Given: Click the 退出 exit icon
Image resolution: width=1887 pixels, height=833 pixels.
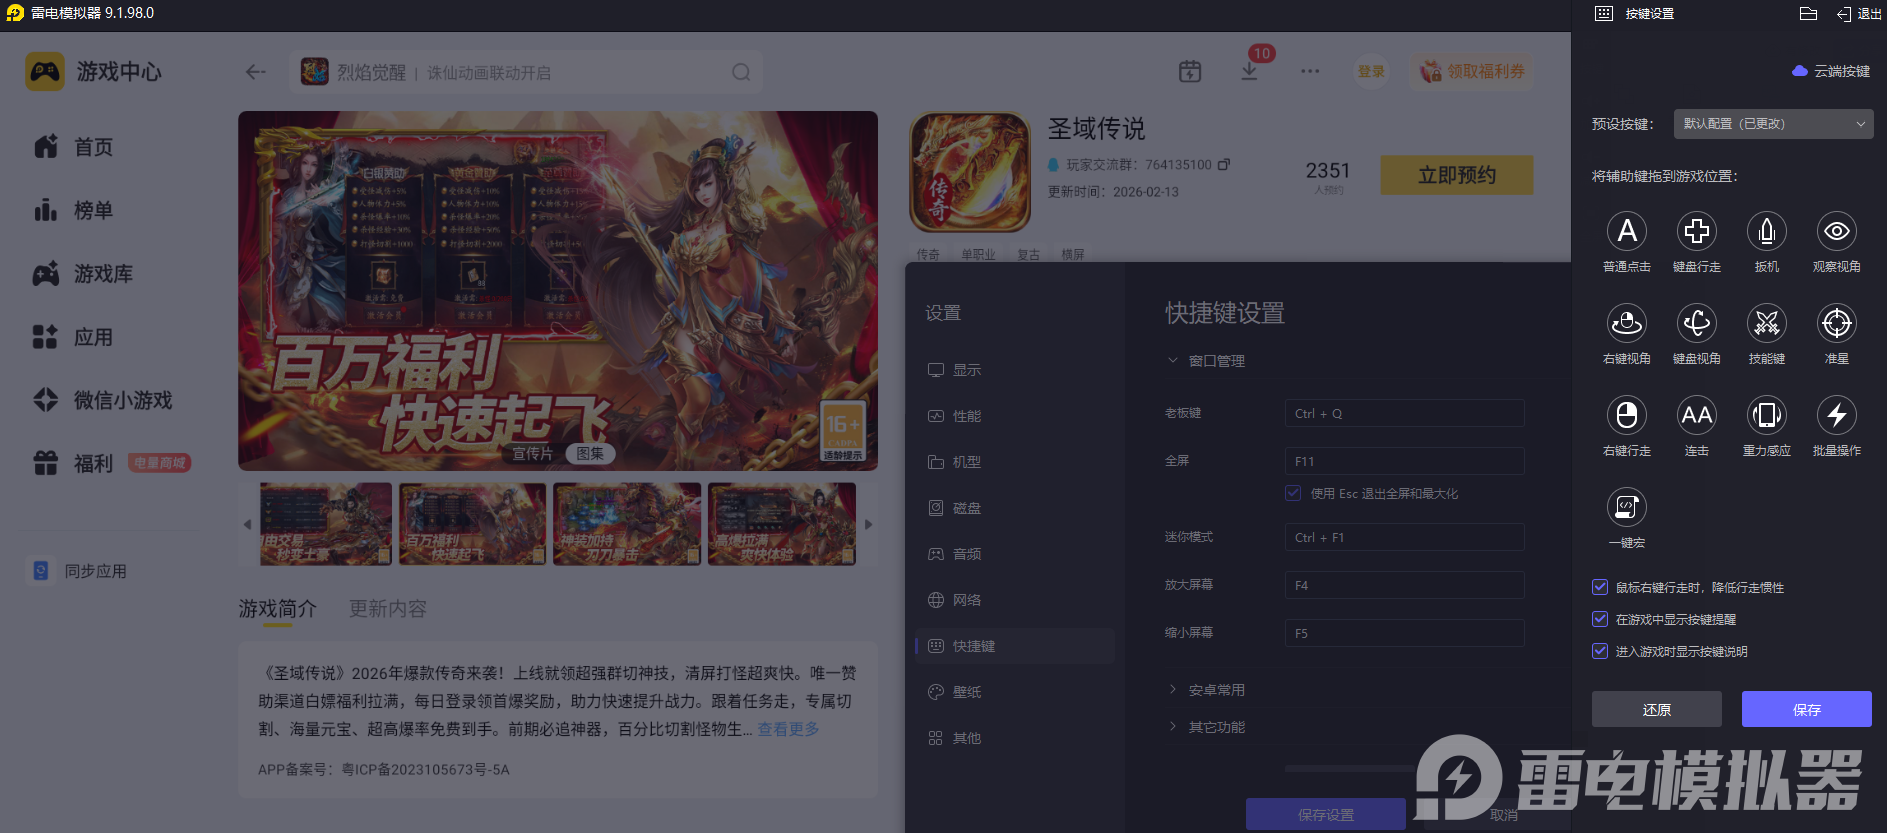Looking at the screenshot, I should (1859, 13).
